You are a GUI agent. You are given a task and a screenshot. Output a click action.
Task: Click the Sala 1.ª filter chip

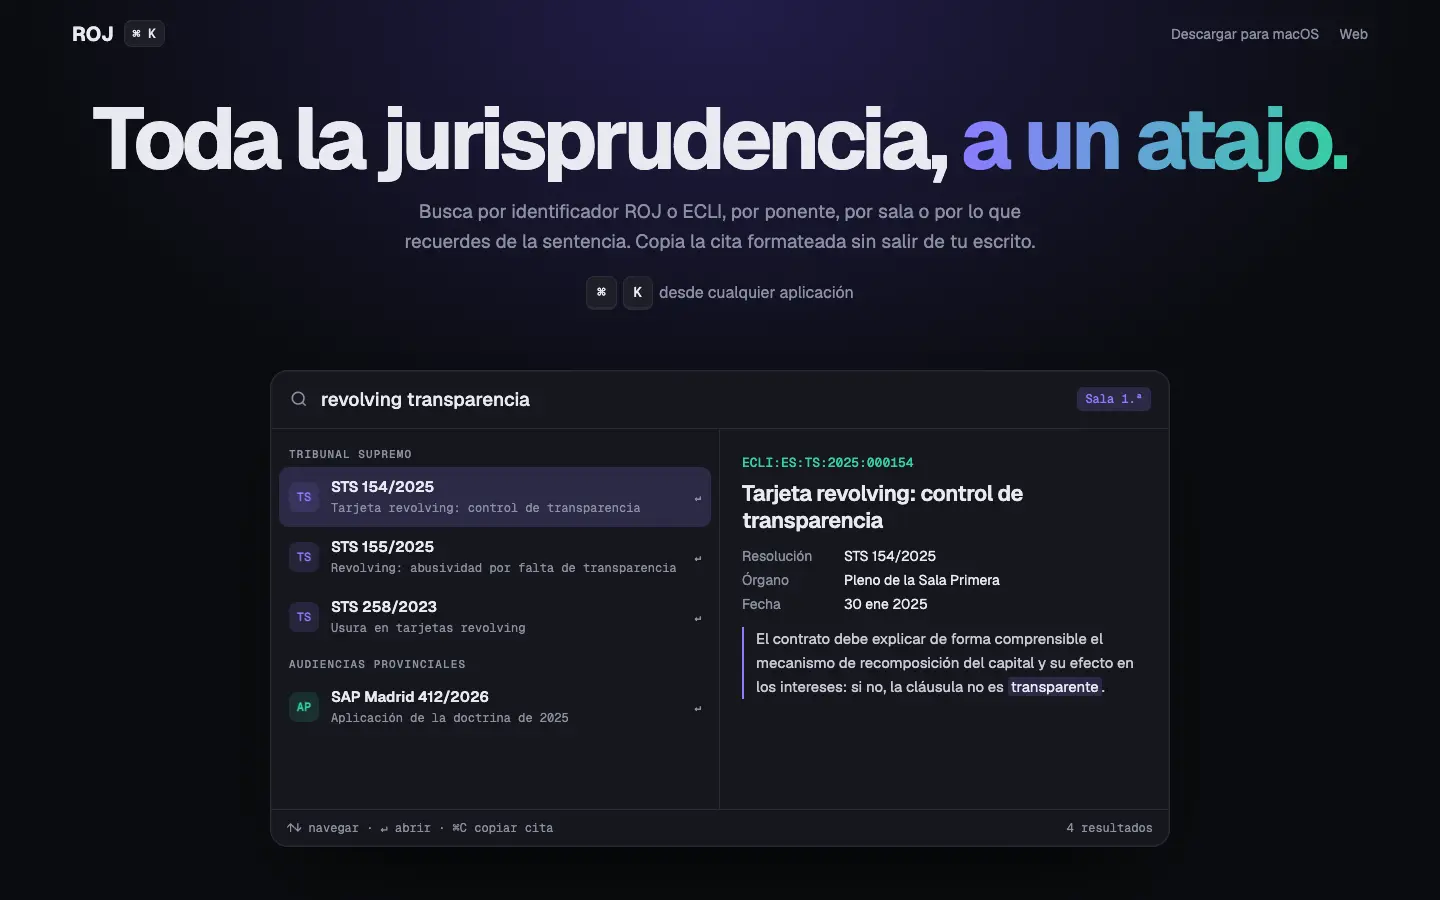click(1114, 399)
